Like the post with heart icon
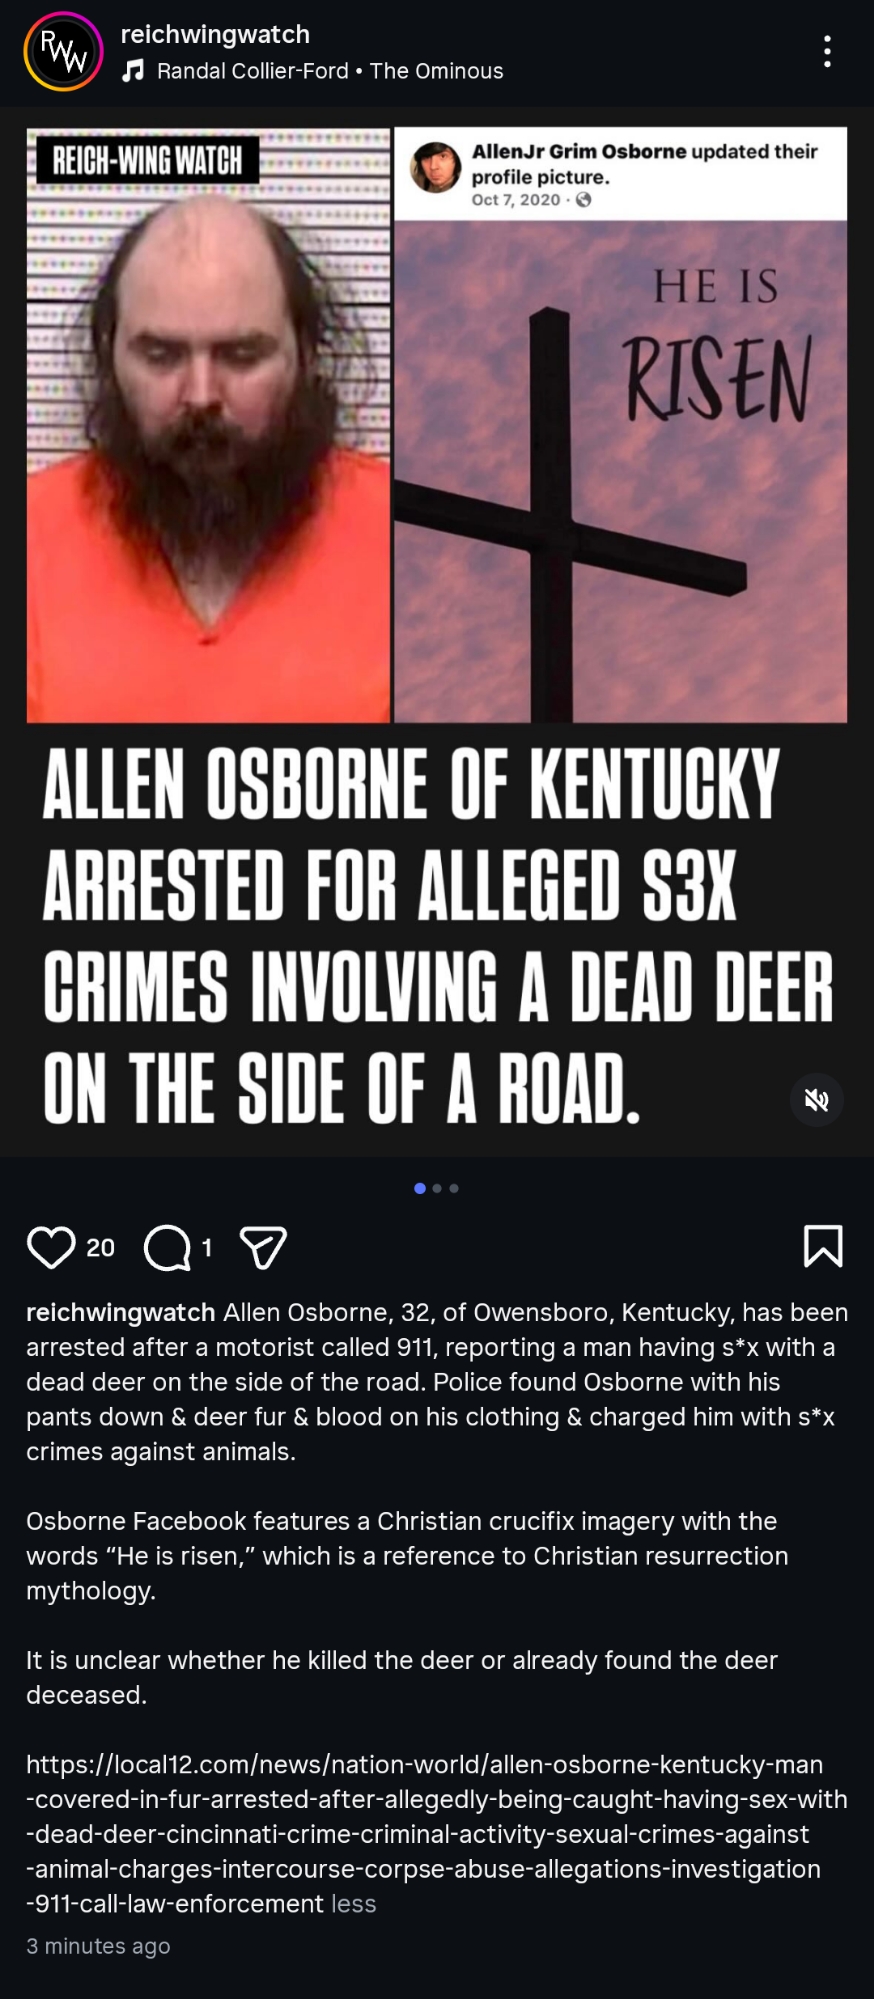This screenshot has height=1999, width=874. click(51, 1247)
